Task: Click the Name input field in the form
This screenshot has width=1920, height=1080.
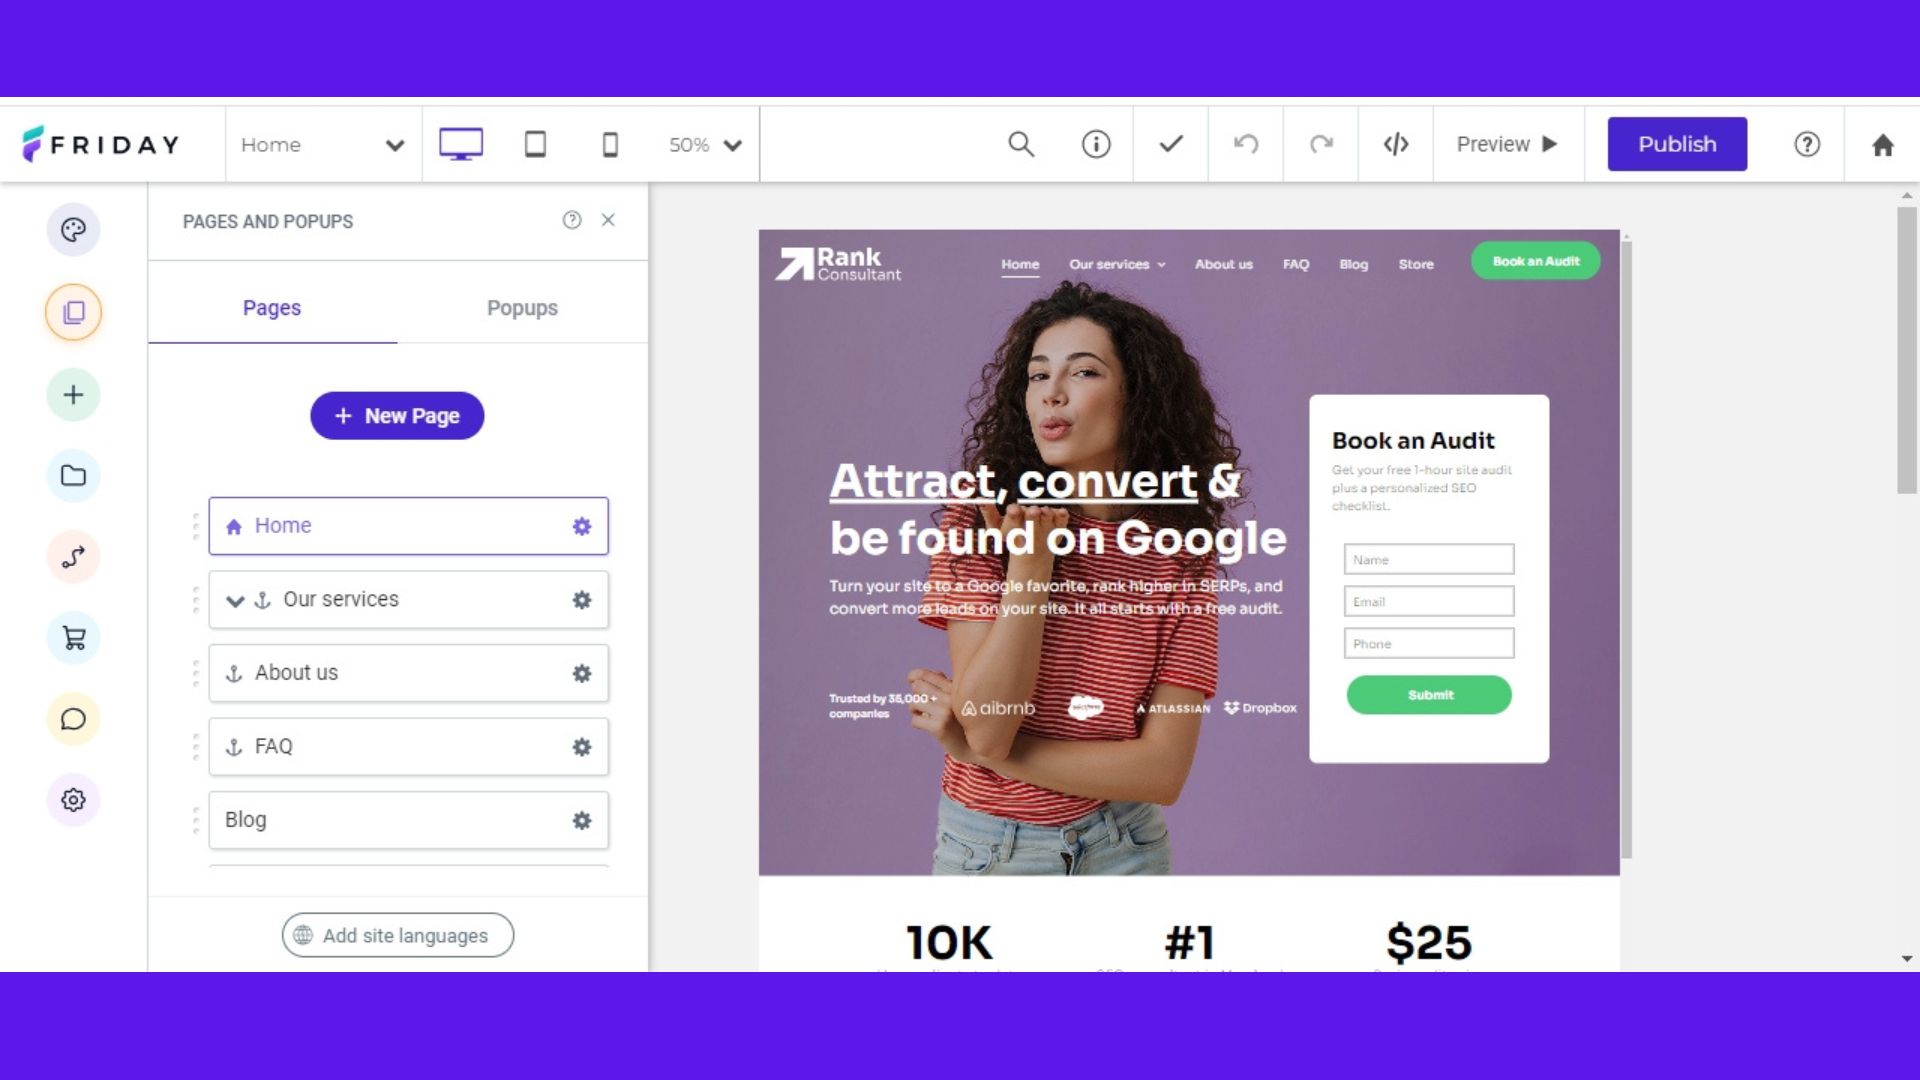Action: click(1429, 559)
